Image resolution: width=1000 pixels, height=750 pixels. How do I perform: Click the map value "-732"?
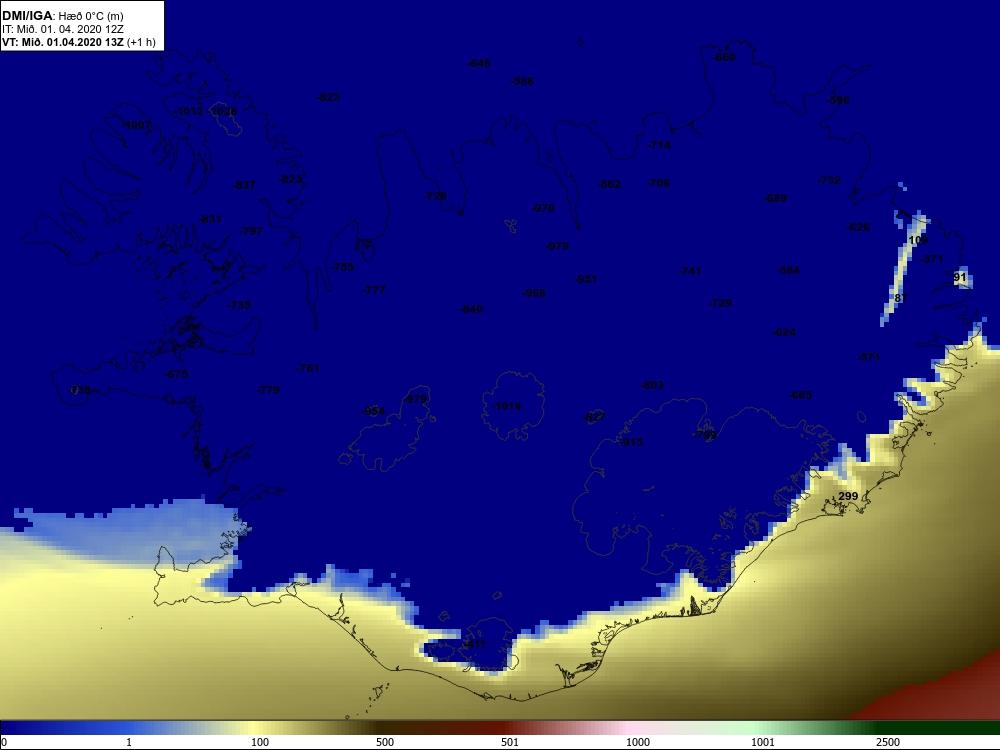point(829,180)
